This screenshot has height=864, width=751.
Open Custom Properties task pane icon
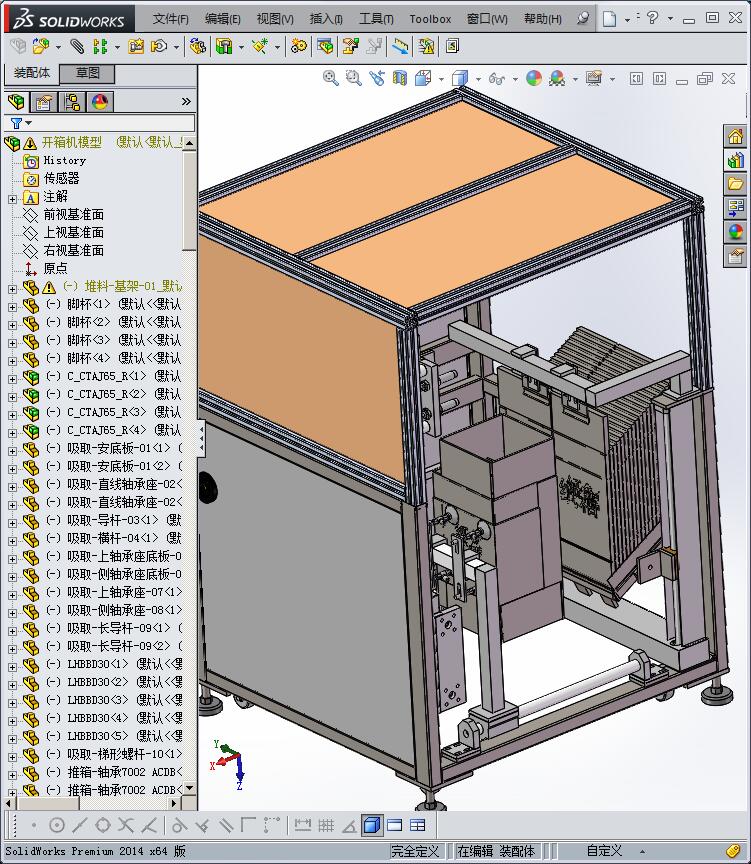[x=736, y=256]
